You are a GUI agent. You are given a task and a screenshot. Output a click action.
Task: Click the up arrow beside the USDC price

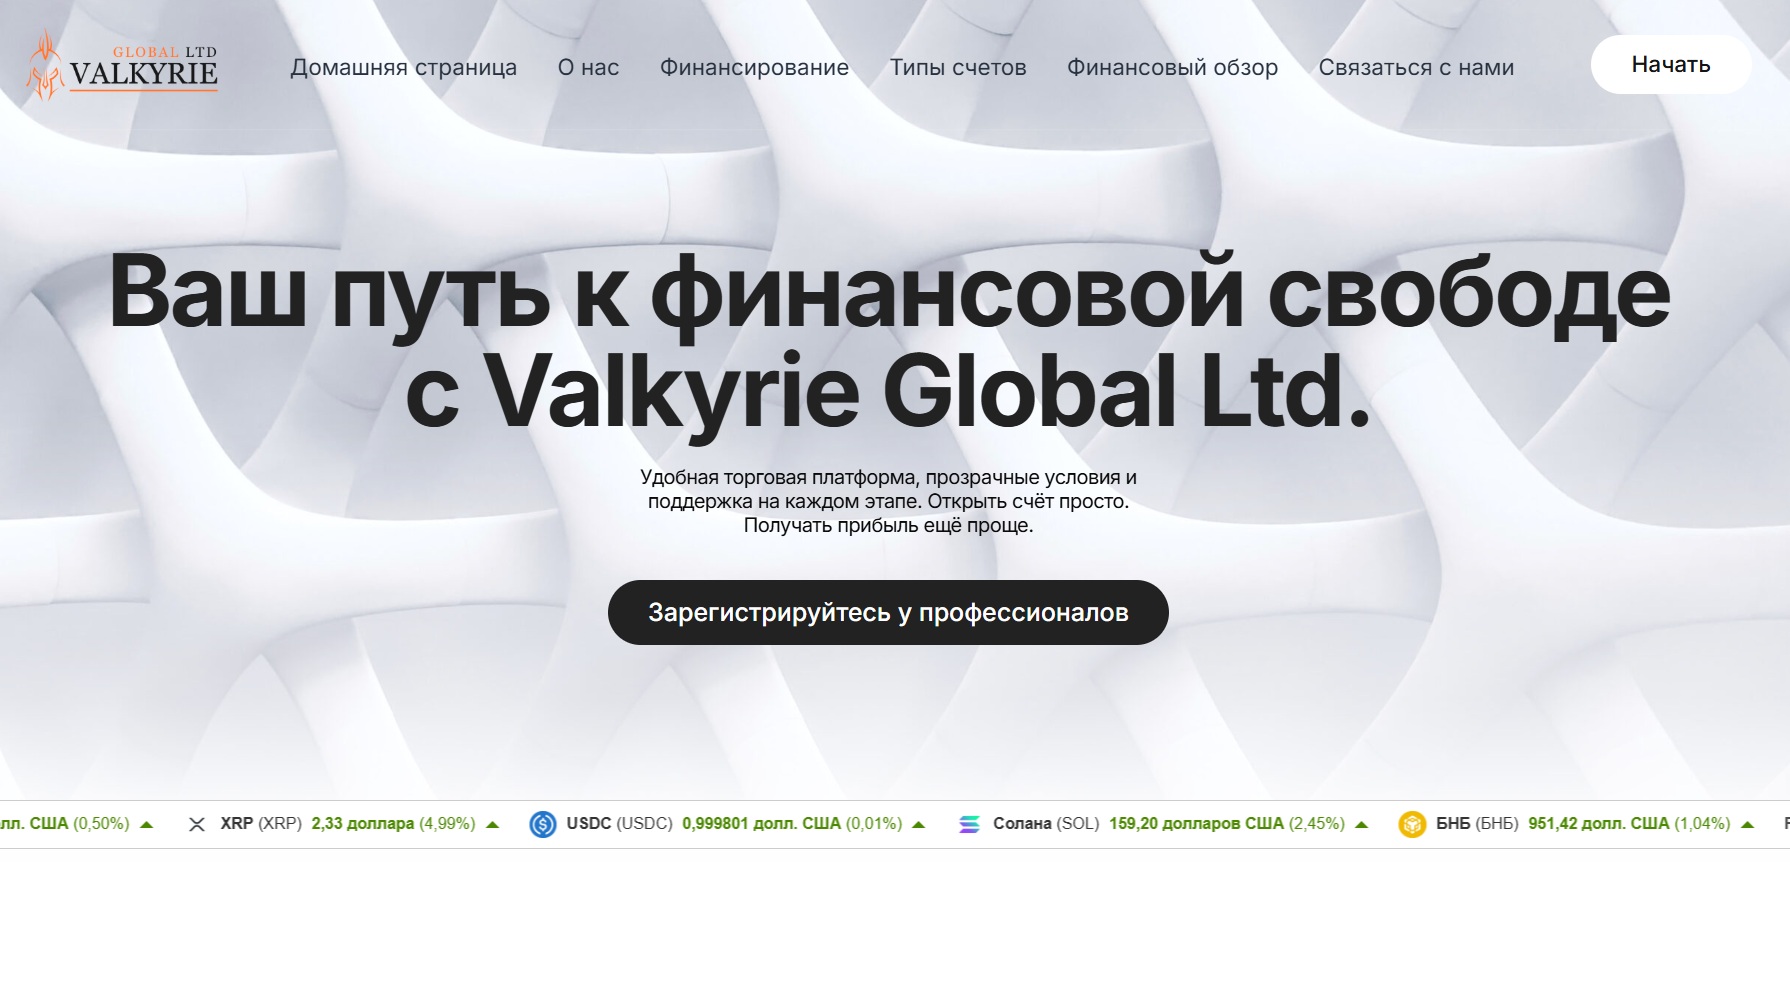pyautogui.click(x=917, y=824)
